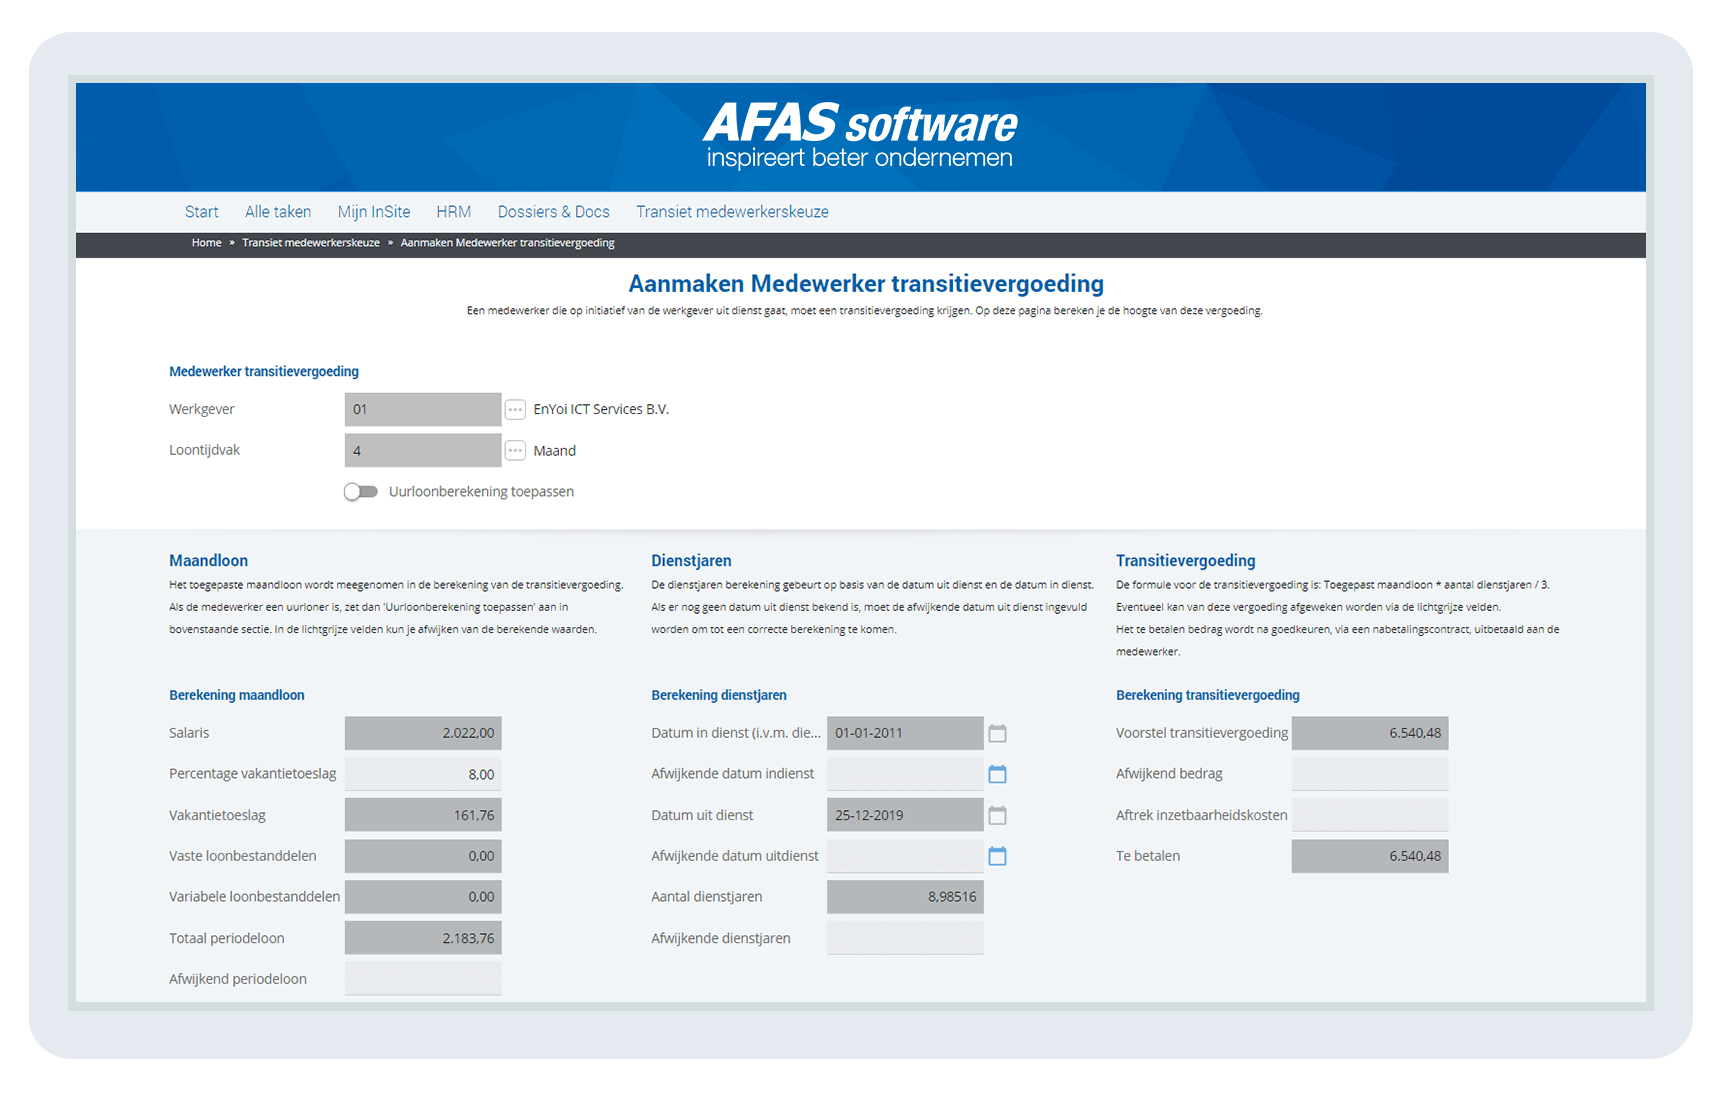Go to Home via the breadcrumb
Image resolution: width=1721 pixels, height=1103 pixels.
(206, 242)
